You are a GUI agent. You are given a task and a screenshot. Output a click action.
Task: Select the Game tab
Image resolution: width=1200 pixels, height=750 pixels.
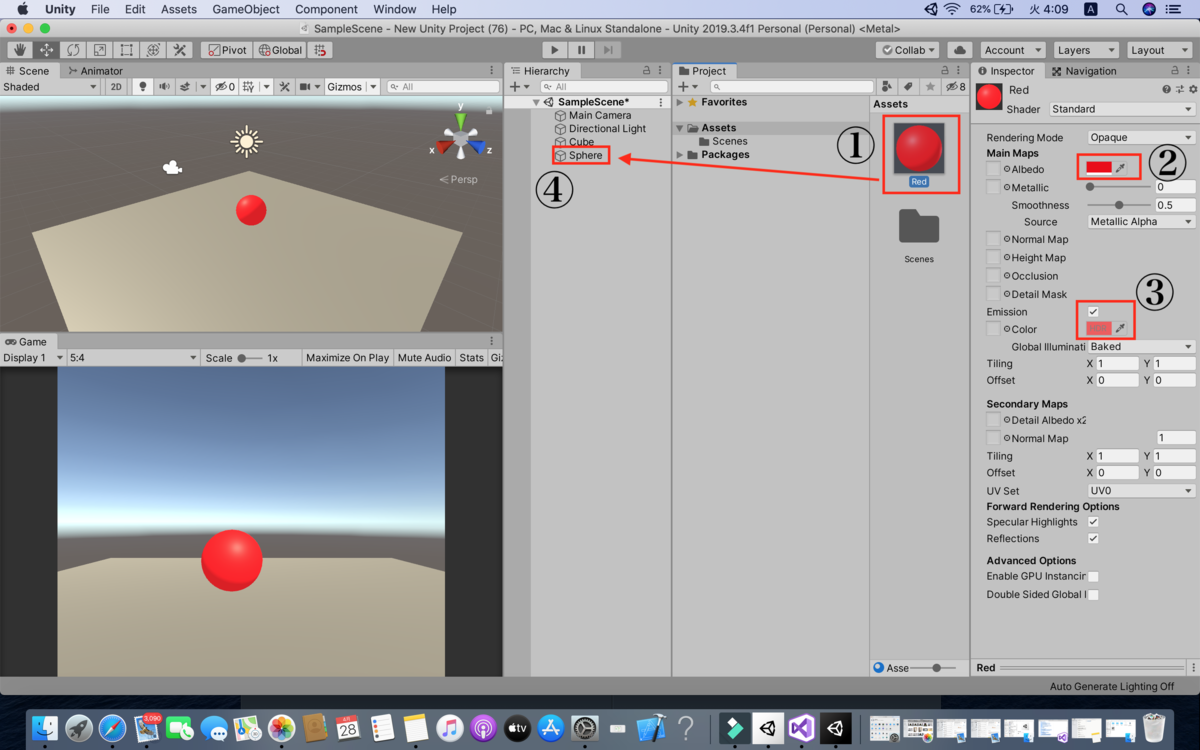(x=26, y=342)
